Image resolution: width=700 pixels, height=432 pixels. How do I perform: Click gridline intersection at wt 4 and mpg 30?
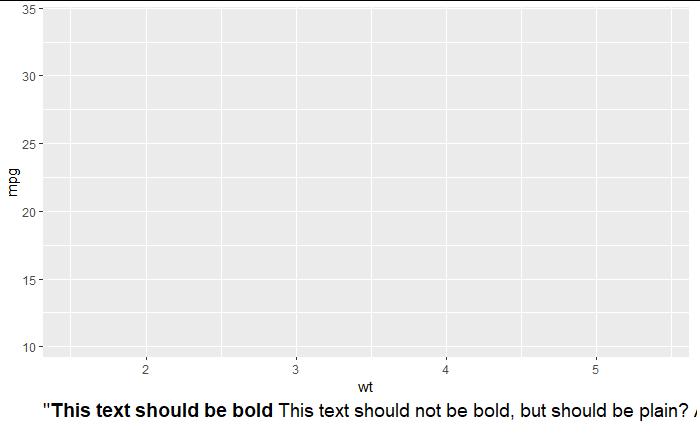coord(446,76)
